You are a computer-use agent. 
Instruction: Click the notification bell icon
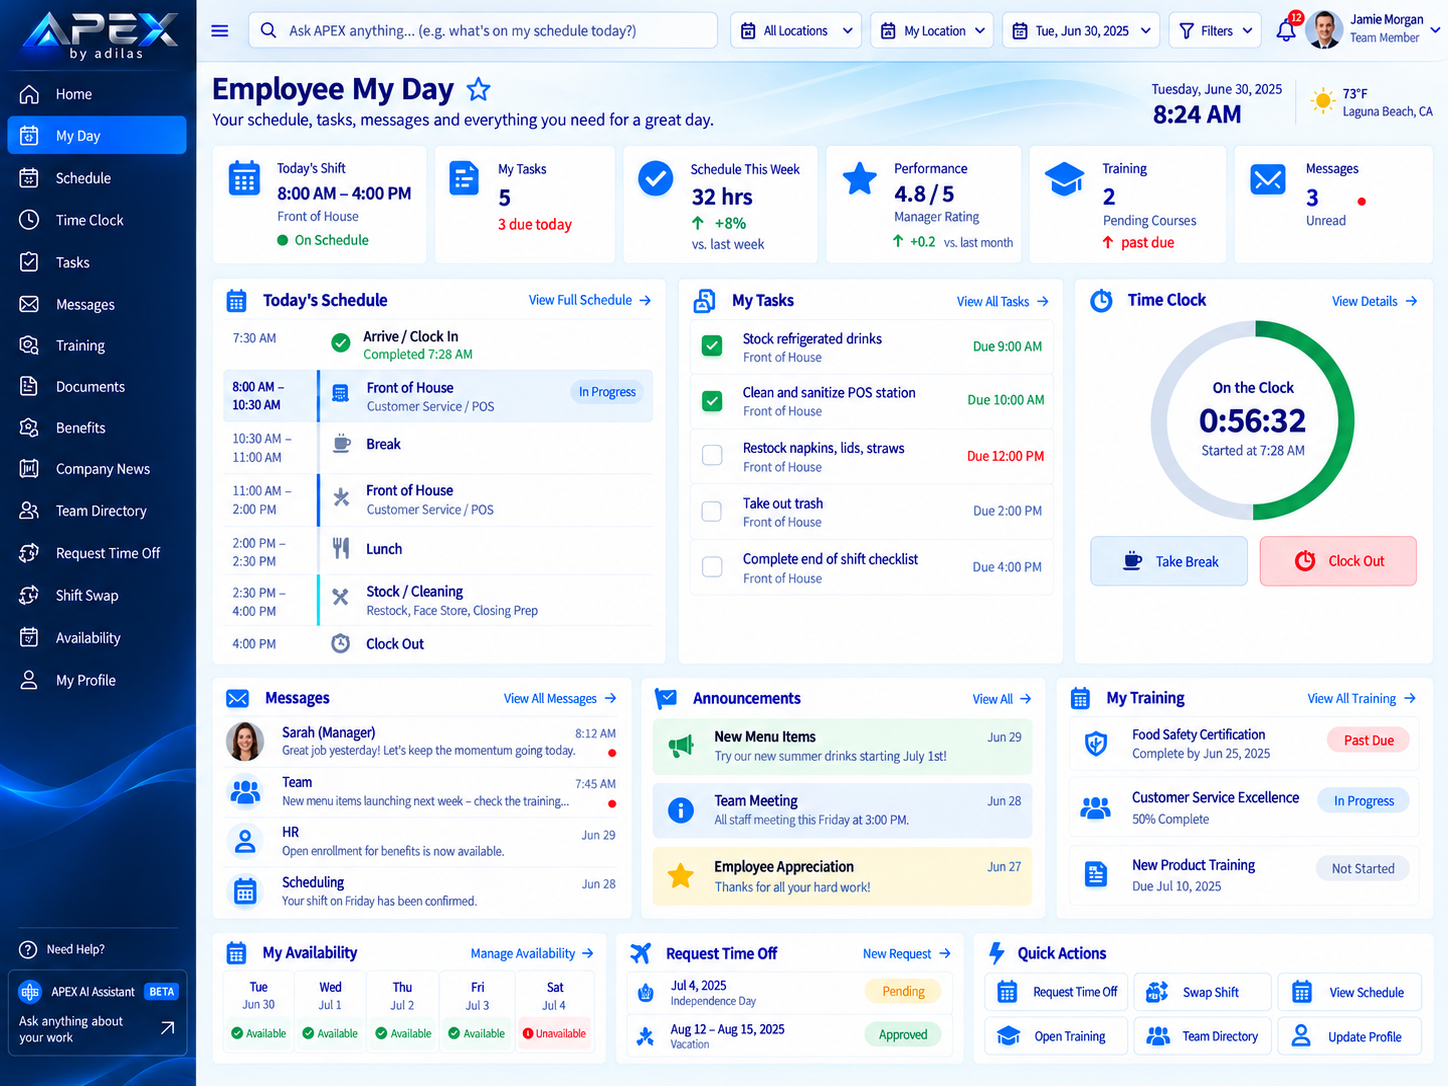click(x=1286, y=31)
